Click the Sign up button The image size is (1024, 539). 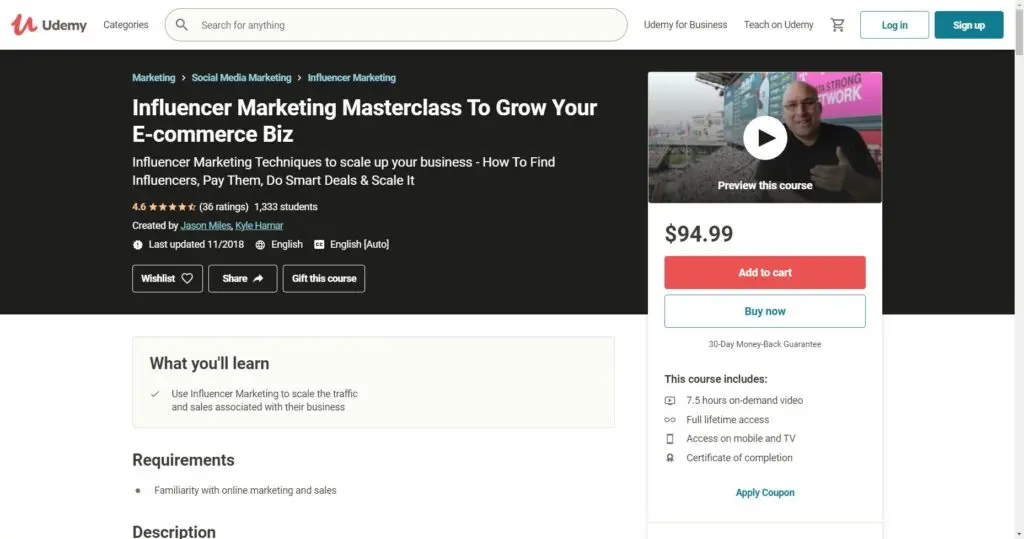point(968,25)
